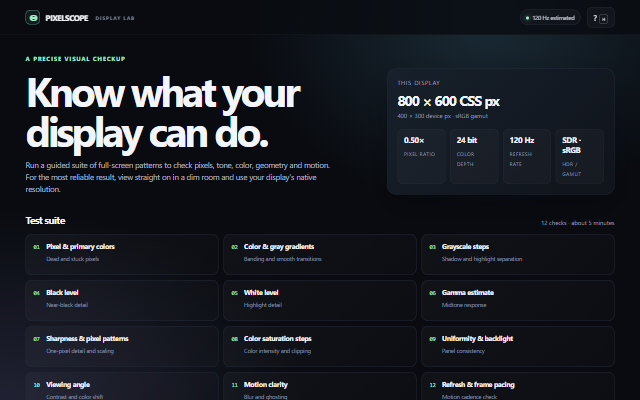Image resolution: width=640 pixels, height=400 pixels.
Task: Select the White level test card
Action: click(x=320, y=300)
